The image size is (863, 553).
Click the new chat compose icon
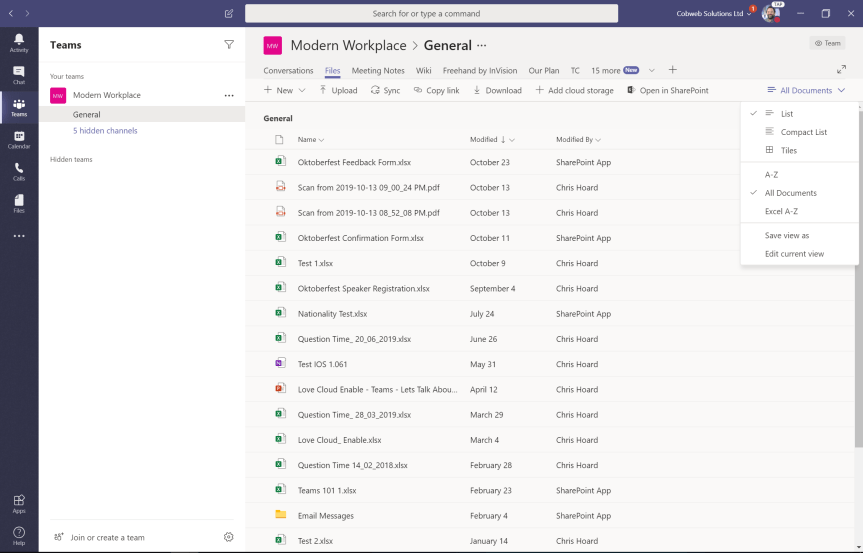[229, 14]
